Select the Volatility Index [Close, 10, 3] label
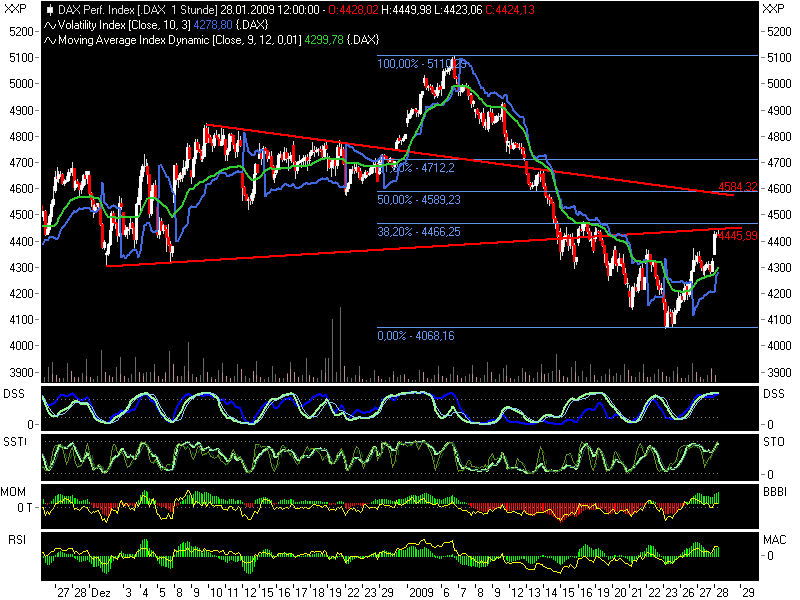The image size is (800, 600). [x=125, y=25]
